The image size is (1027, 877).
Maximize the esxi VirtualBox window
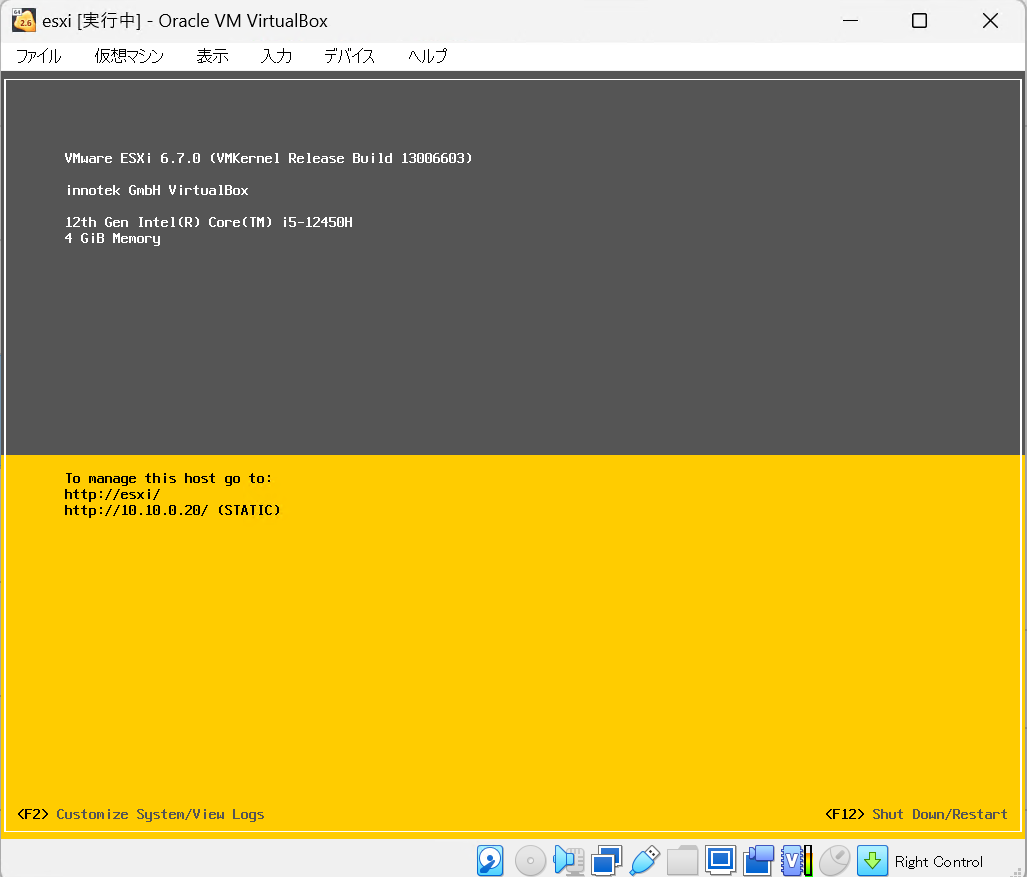pos(920,21)
